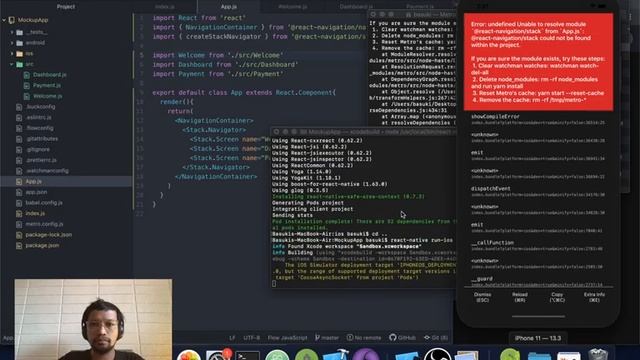
Task: Select App.js in the project tree
Action: [x=33, y=181]
